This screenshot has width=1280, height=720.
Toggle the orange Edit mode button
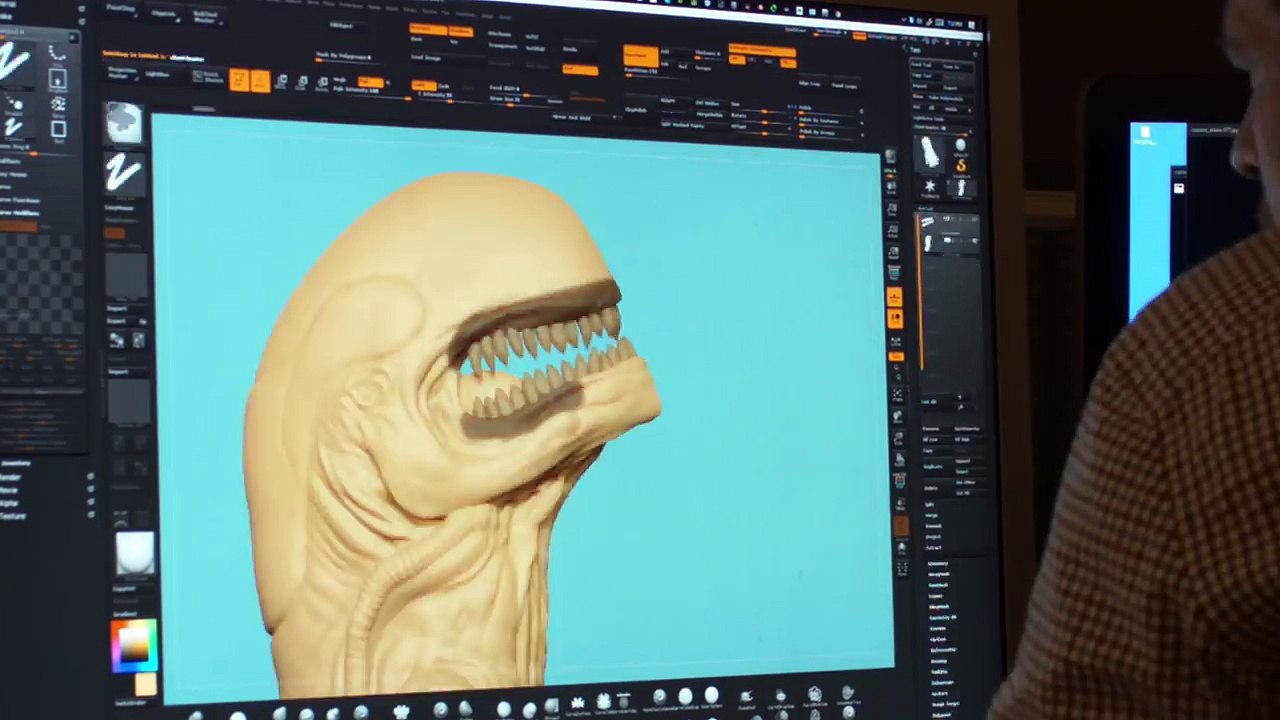tap(239, 80)
